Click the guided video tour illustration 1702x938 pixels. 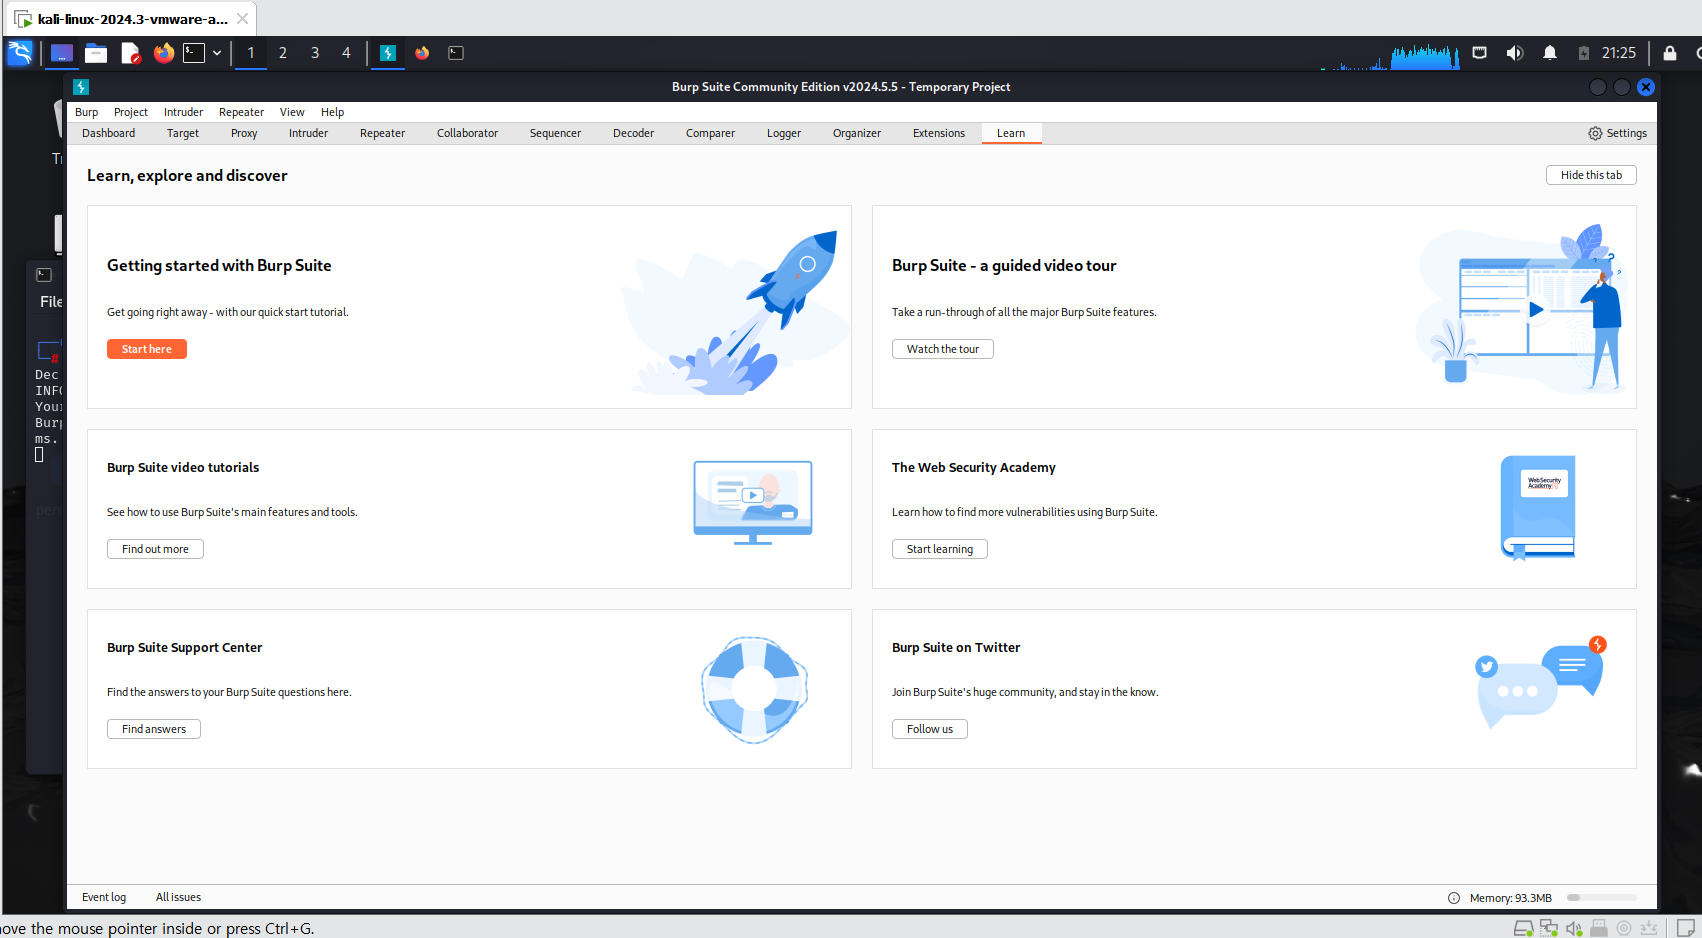pos(1520,309)
